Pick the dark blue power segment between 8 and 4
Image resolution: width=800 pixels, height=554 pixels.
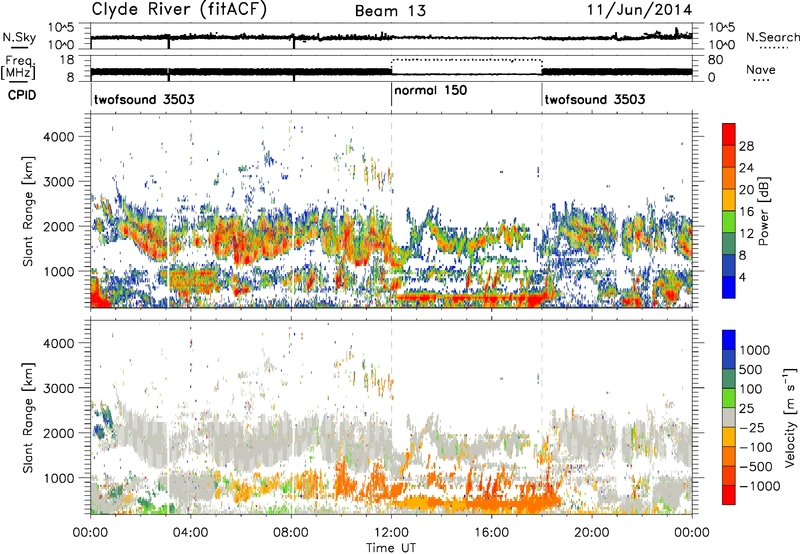point(729,266)
